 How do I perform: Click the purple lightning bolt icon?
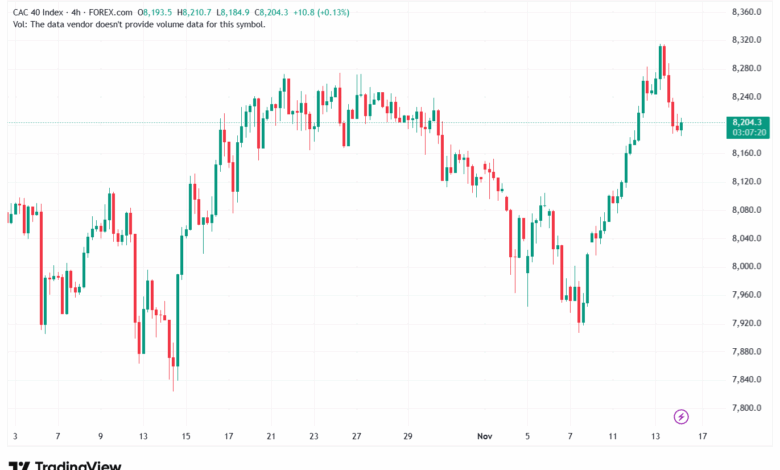pos(681,416)
